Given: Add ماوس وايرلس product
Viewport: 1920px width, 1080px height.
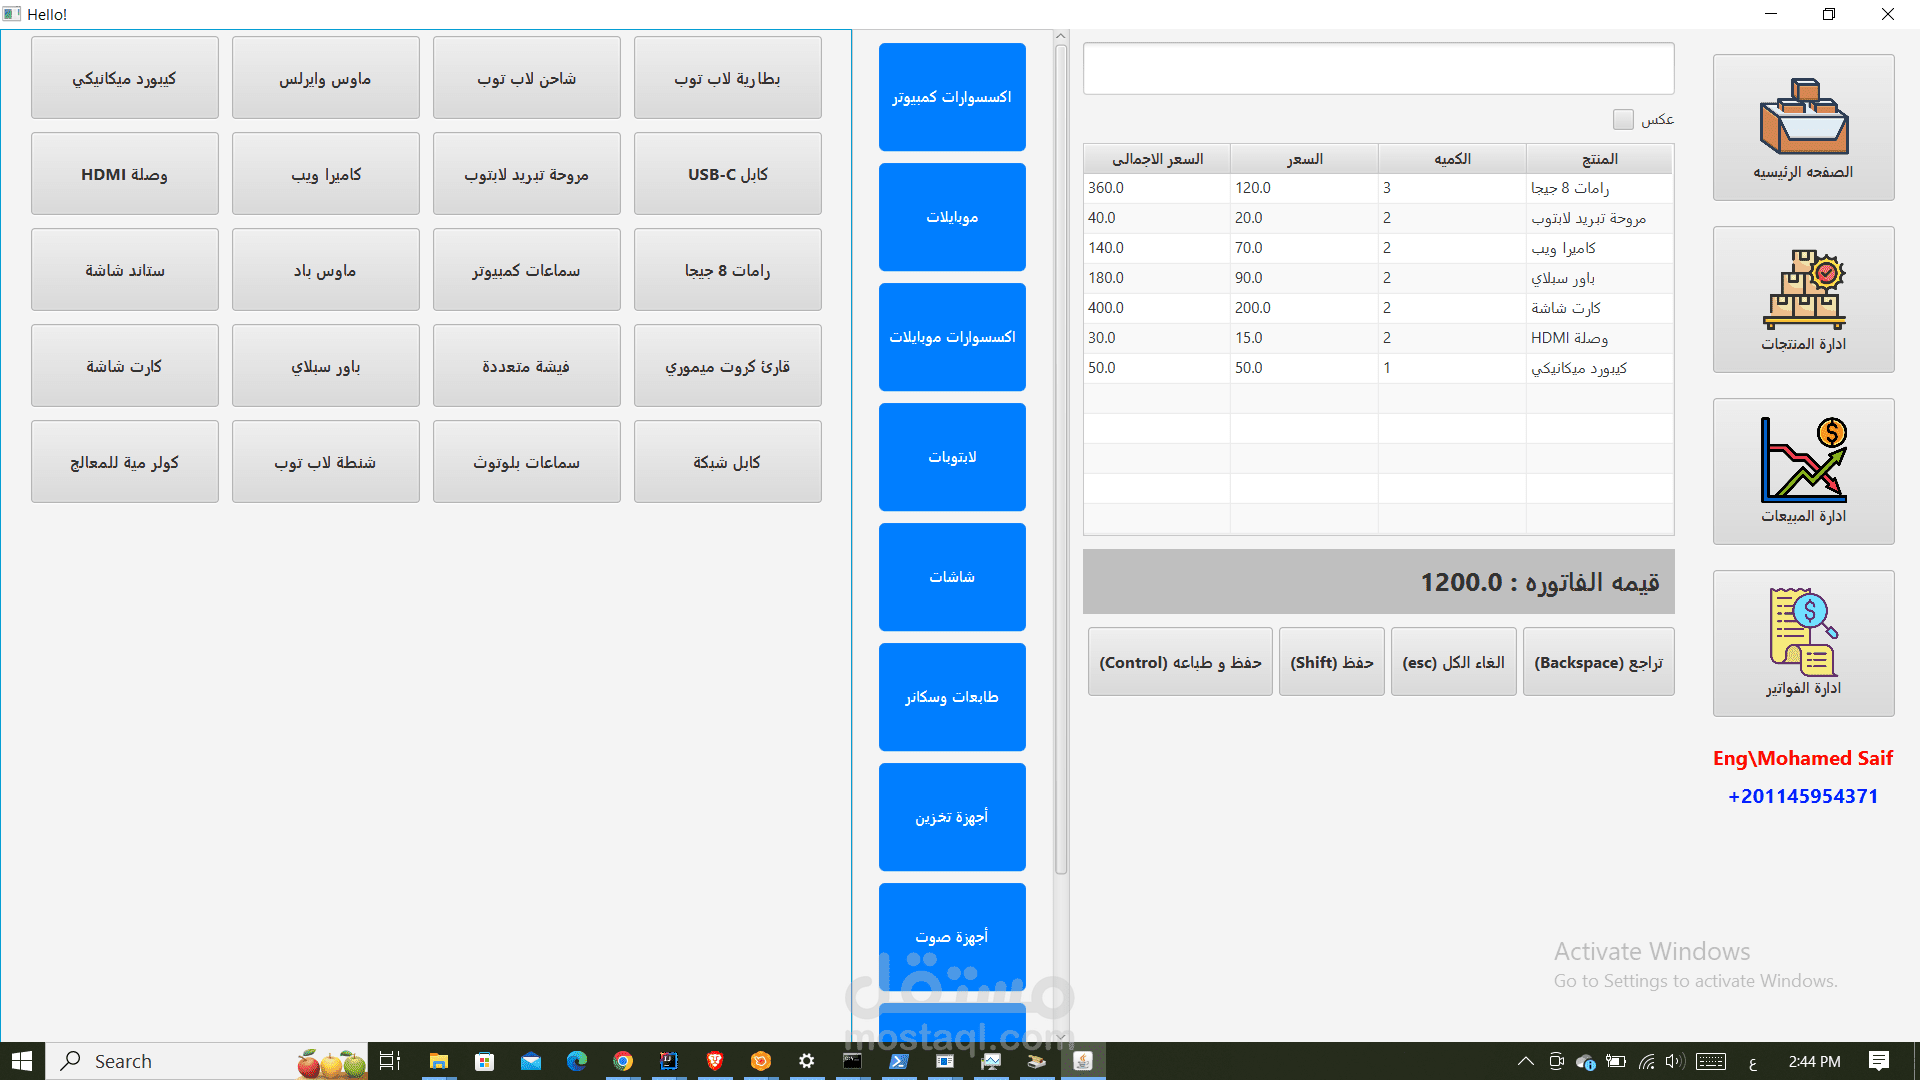Looking at the screenshot, I should click(x=326, y=78).
